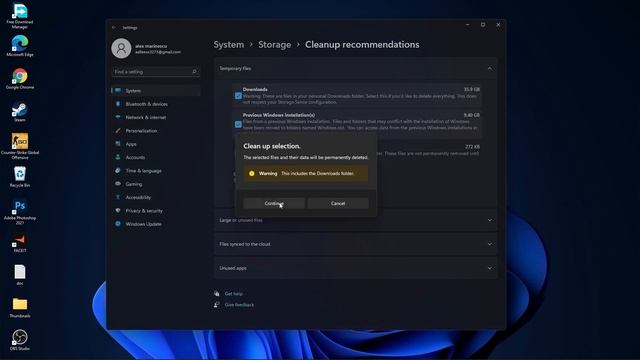Click the Cleanup recommendations heading
Image resolution: width=640 pixels, height=360 pixels.
362,44
